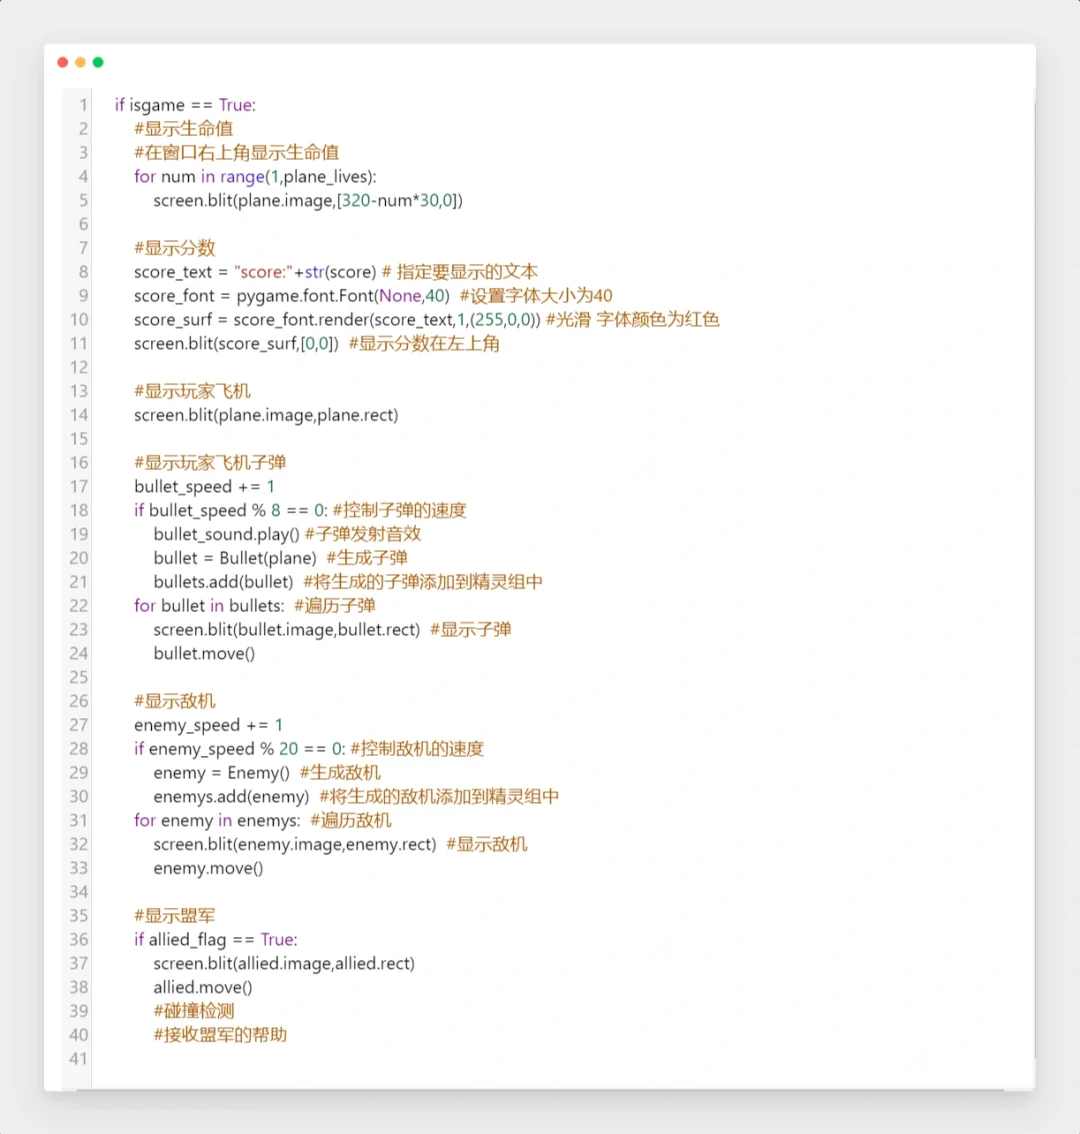Image resolution: width=1080 pixels, height=1134 pixels.
Task: Click 'screen.blit(enemy.image,enemy.rect)' code
Action: 295,845
